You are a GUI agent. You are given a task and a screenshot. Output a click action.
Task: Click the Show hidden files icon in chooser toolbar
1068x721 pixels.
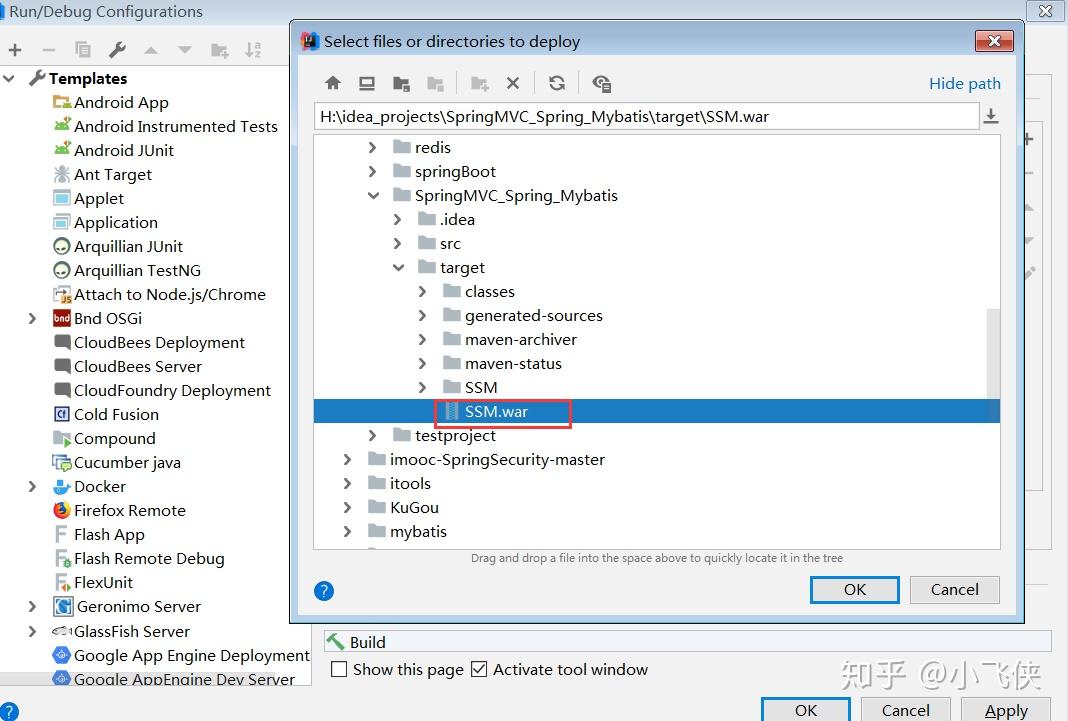(x=601, y=83)
